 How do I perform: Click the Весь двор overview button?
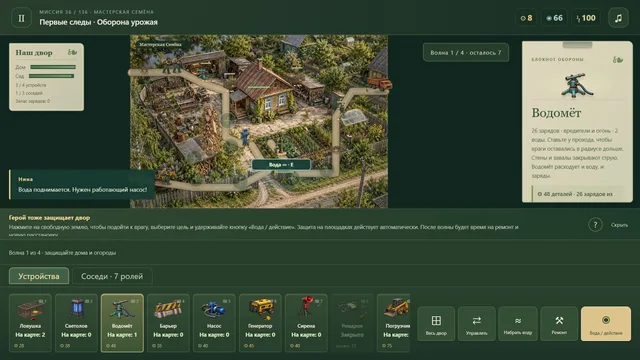[x=436, y=324]
